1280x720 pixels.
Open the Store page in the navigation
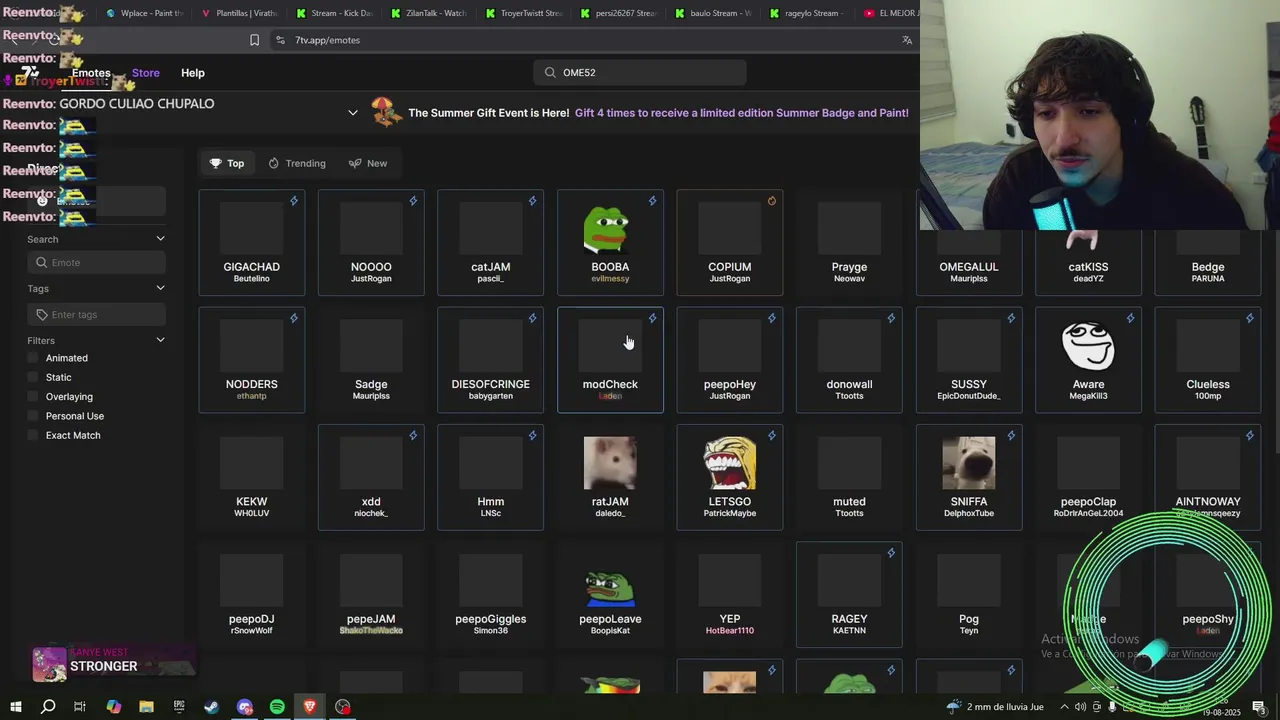click(146, 73)
